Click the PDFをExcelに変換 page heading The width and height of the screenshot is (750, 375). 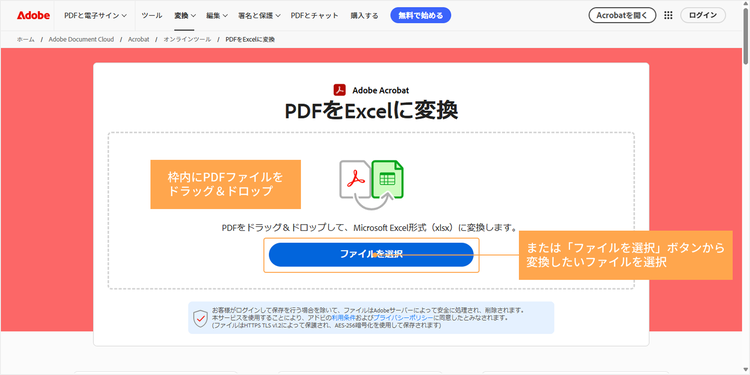[371, 111]
